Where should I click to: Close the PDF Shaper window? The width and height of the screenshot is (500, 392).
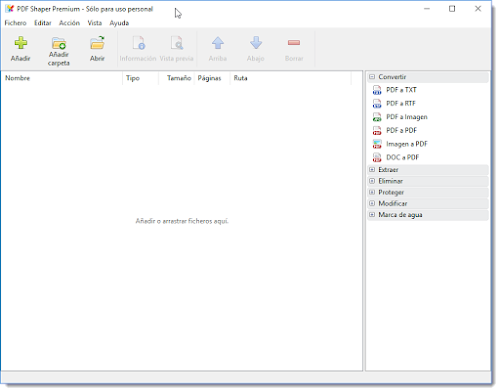(x=478, y=9)
